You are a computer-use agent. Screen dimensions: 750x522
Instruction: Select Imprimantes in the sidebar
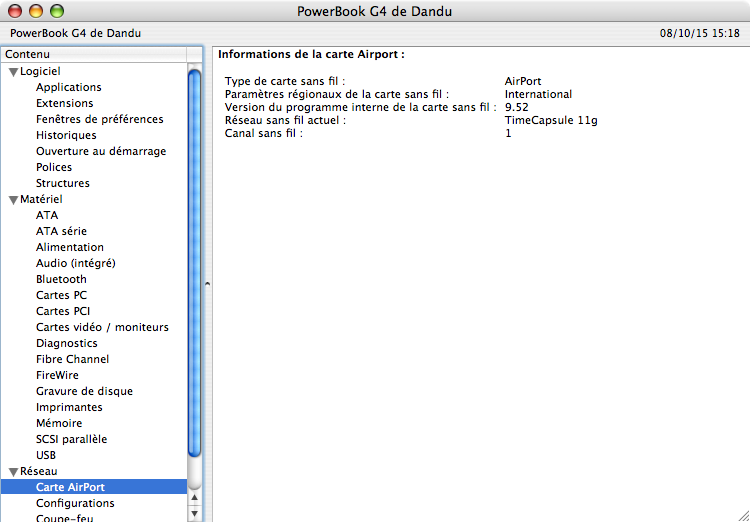(x=69, y=407)
